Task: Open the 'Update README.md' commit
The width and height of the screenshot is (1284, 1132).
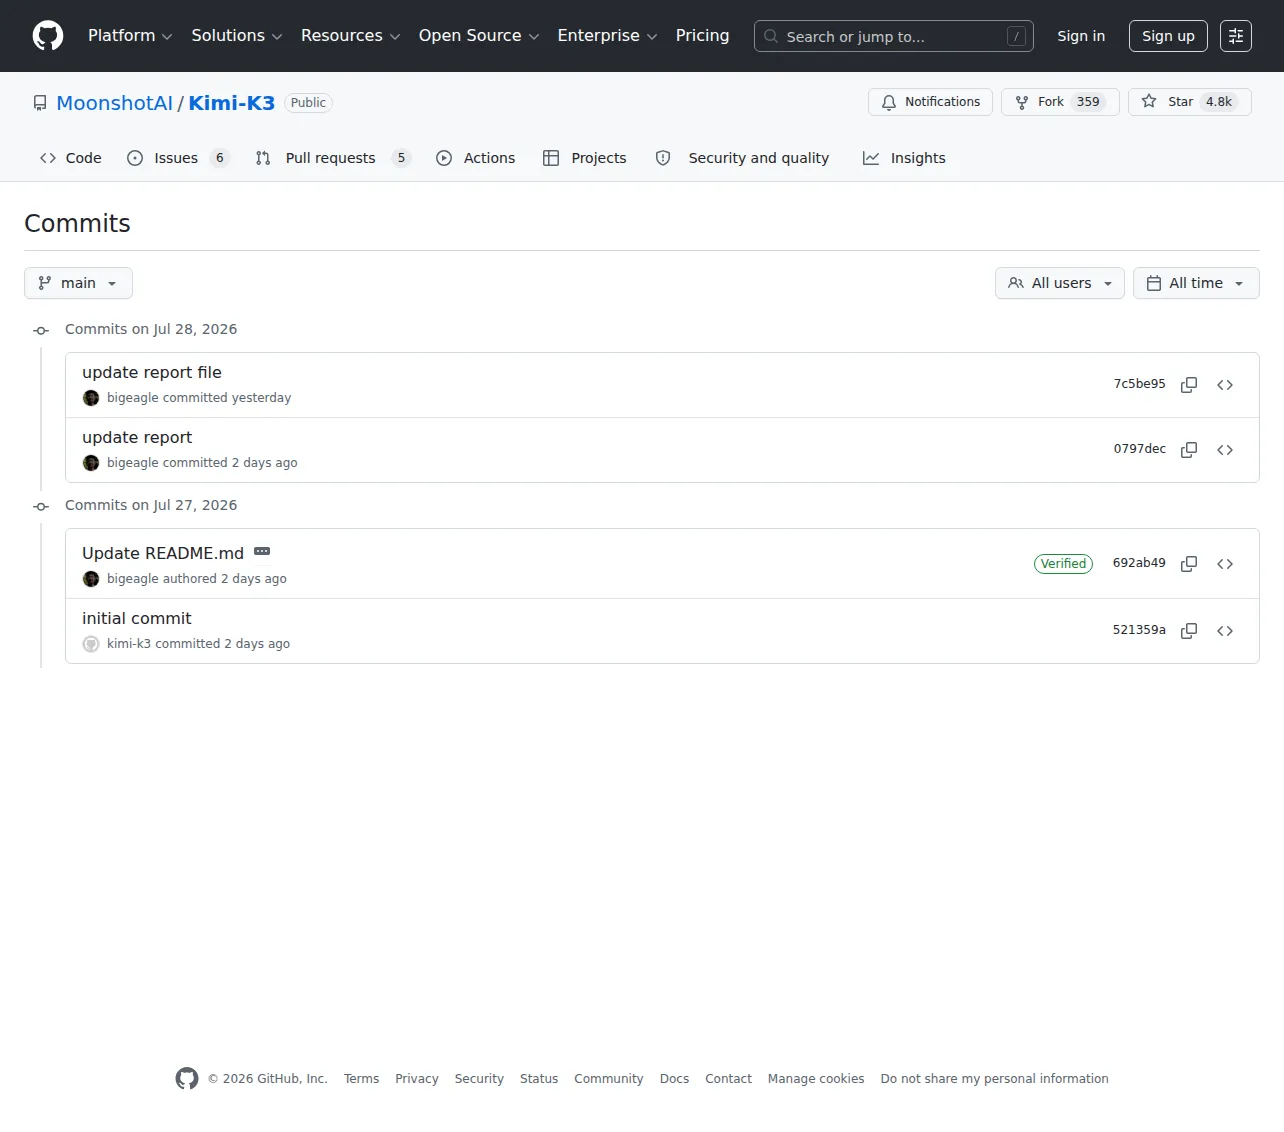Action: click(163, 553)
